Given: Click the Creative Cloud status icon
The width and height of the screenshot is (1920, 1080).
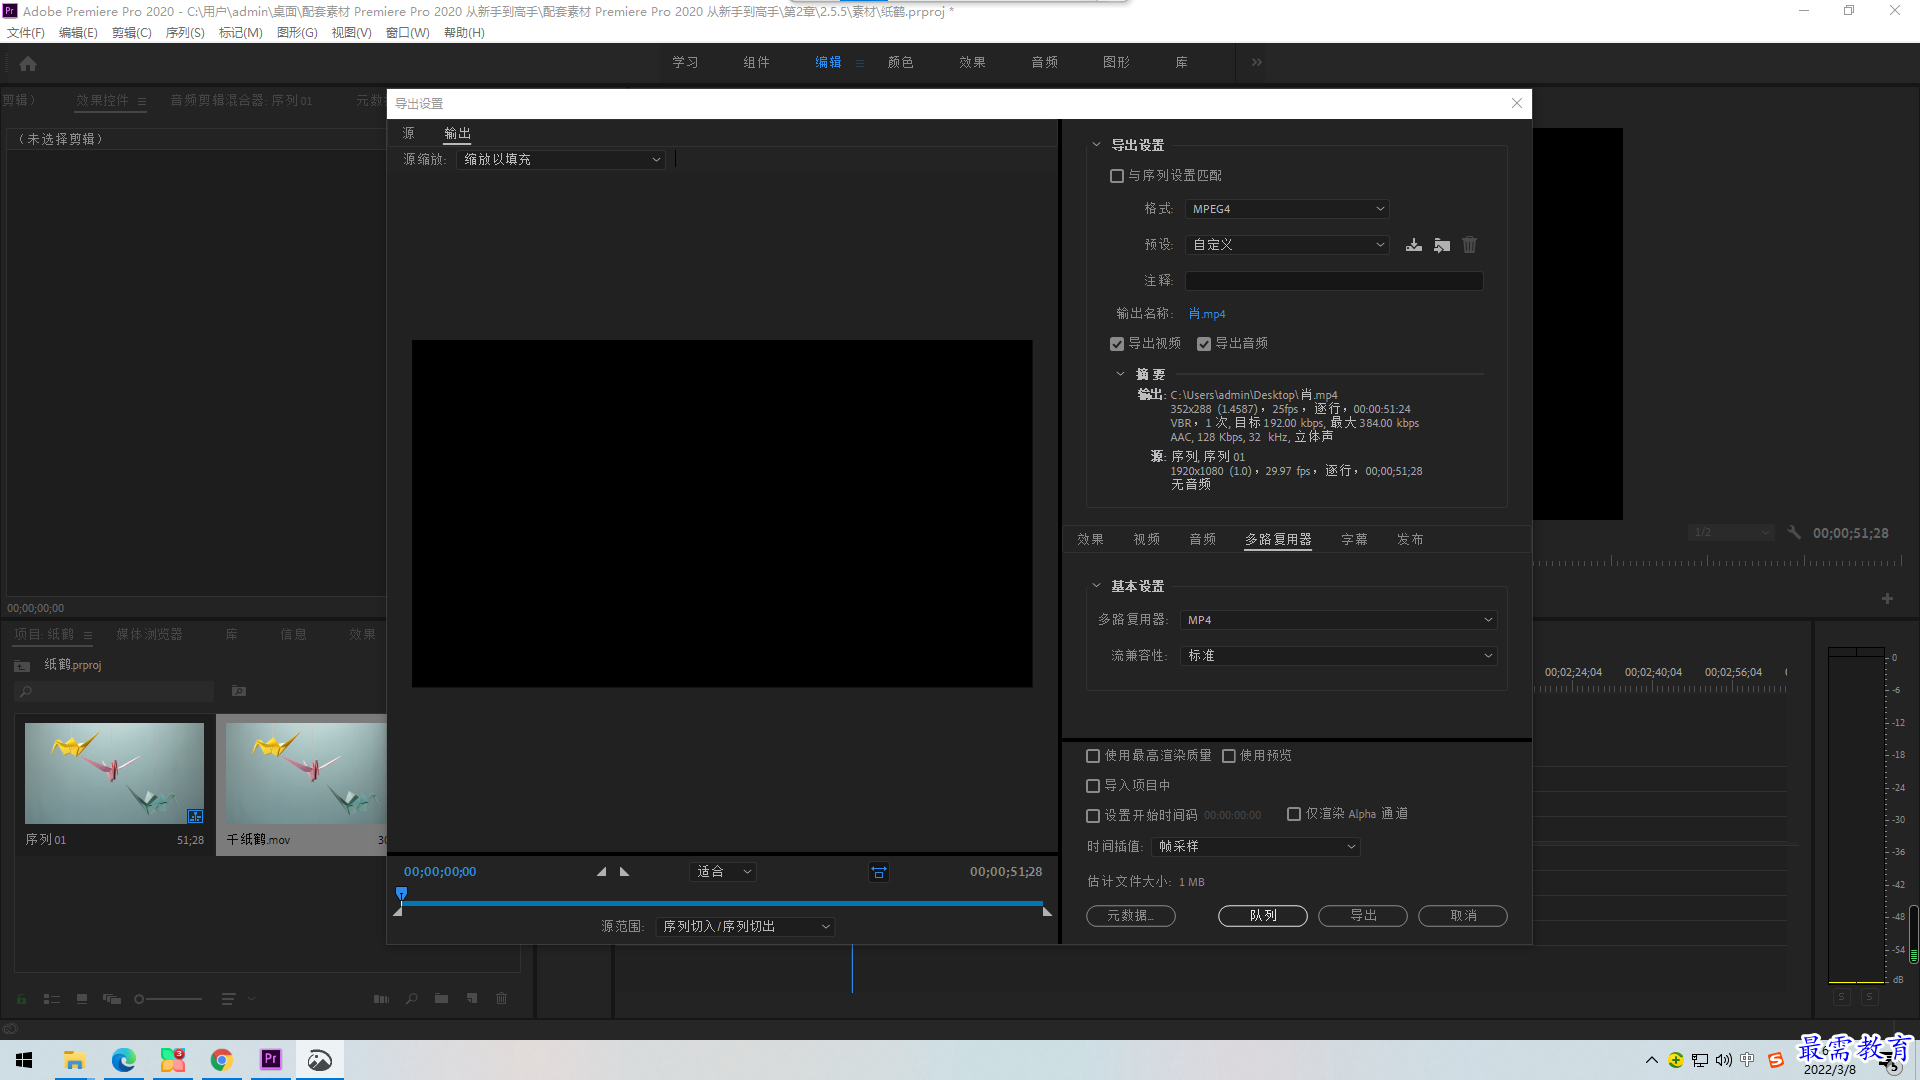Looking at the screenshot, I should [10, 1029].
